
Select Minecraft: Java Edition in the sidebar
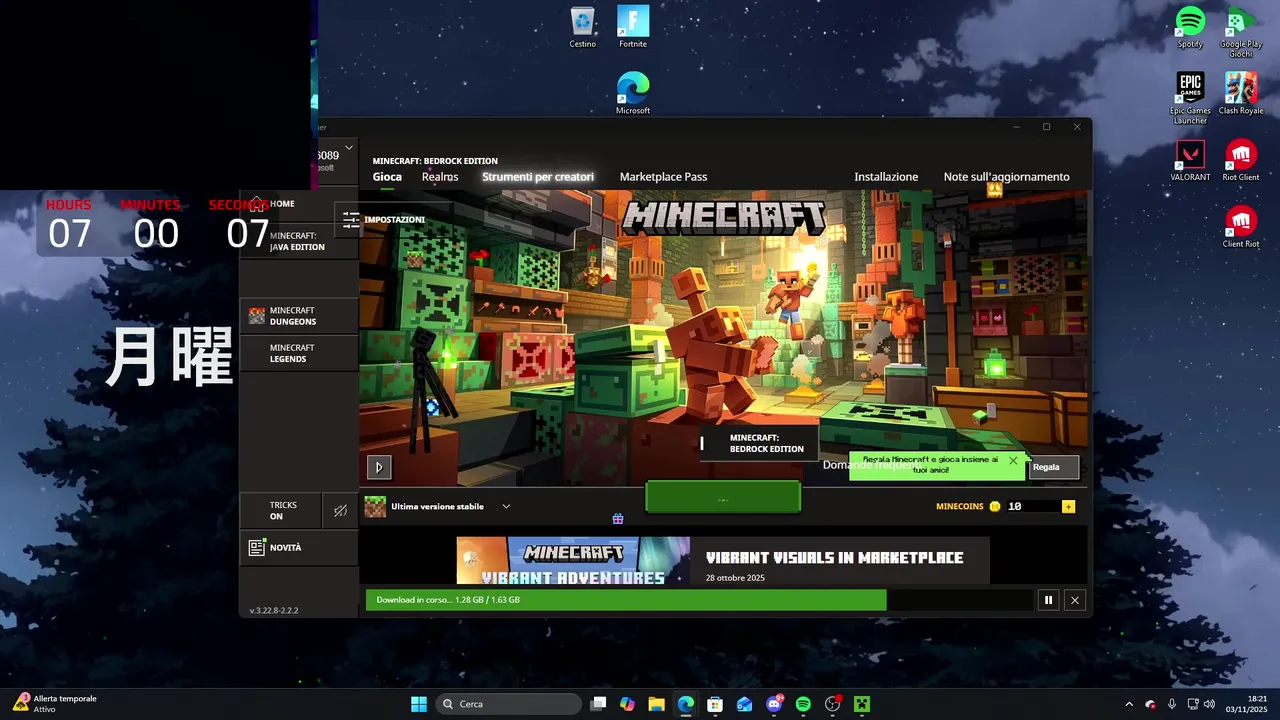click(299, 241)
